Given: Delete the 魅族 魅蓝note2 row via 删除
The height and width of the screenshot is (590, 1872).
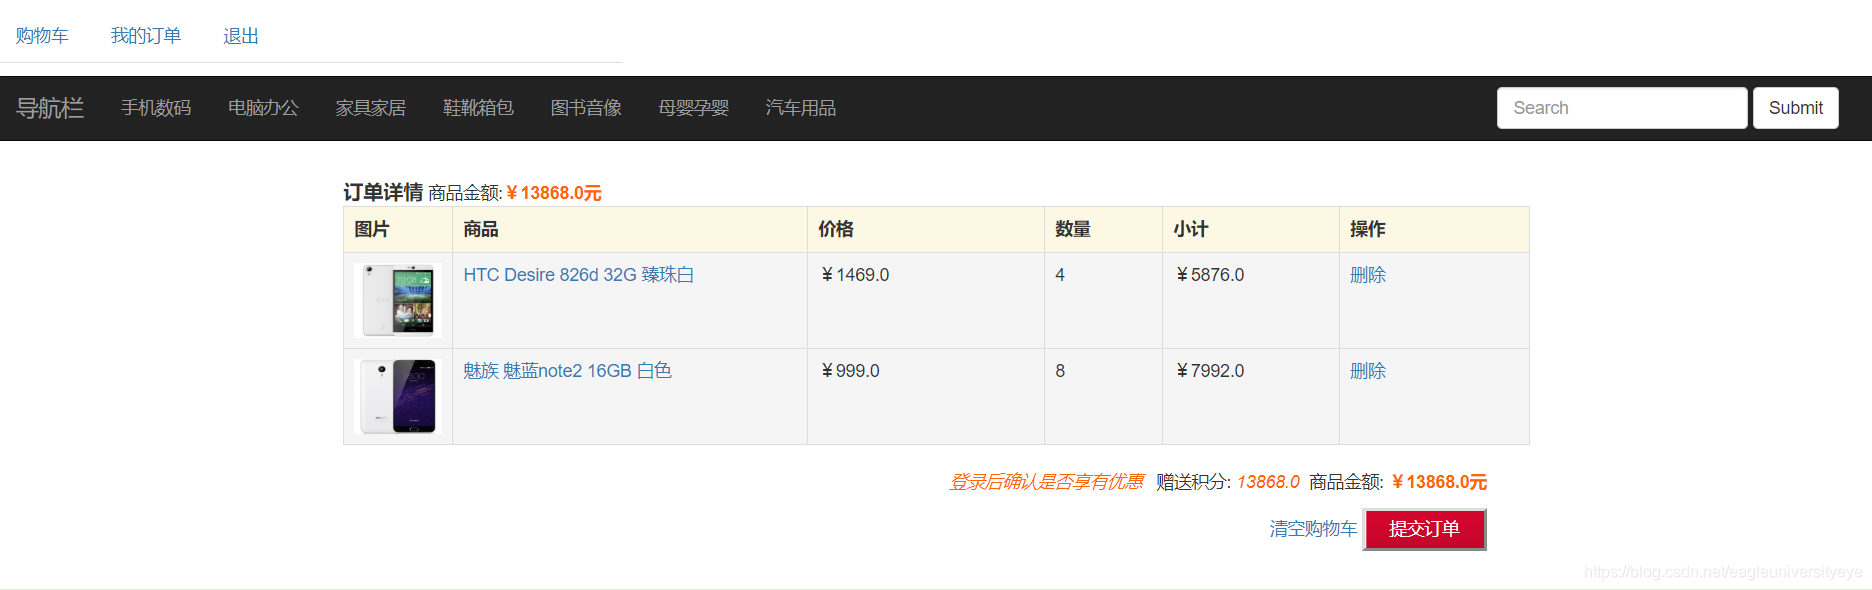Looking at the screenshot, I should [1368, 371].
